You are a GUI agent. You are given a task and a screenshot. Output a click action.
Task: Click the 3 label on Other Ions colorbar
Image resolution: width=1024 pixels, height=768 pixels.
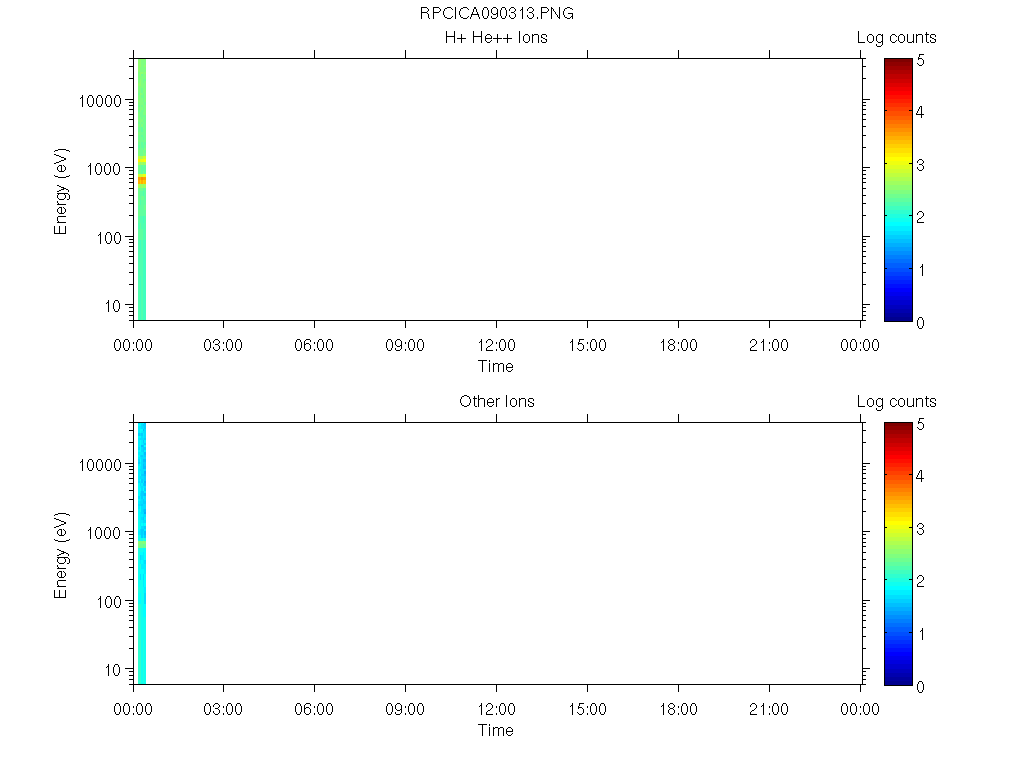tap(920, 529)
